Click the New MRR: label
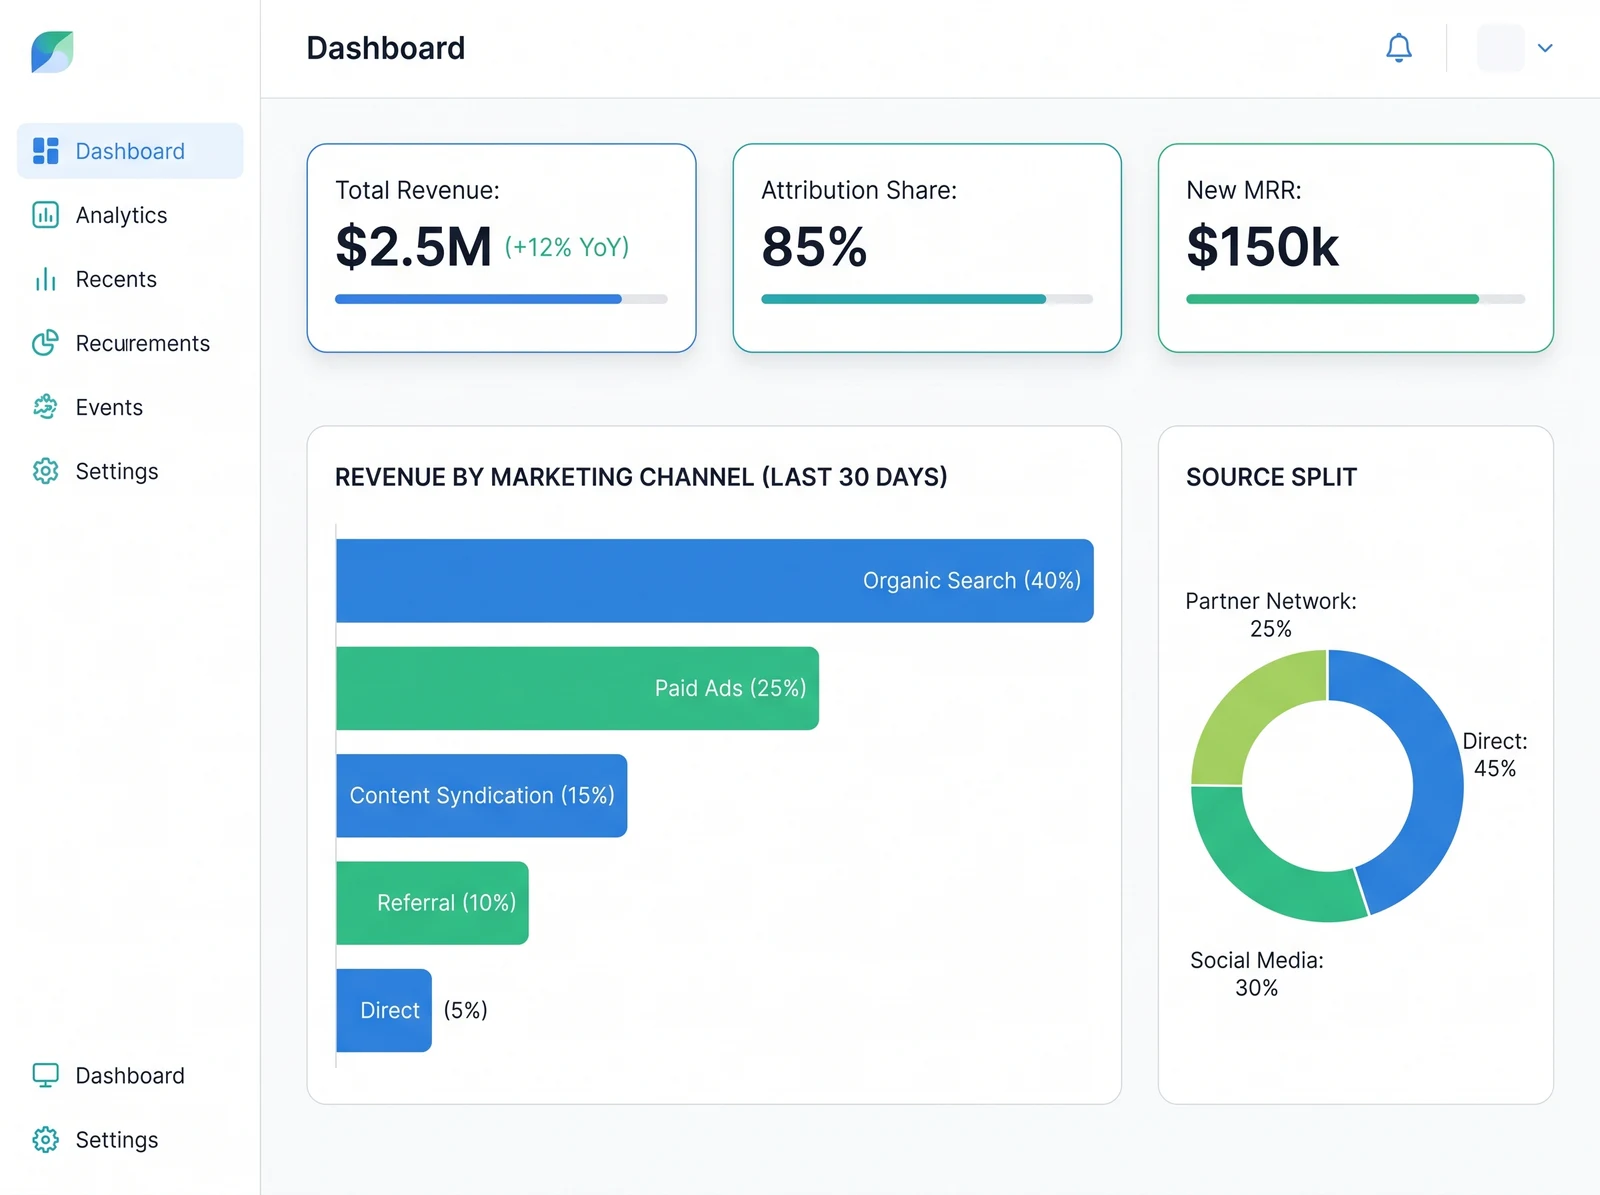 click(x=1244, y=190)
